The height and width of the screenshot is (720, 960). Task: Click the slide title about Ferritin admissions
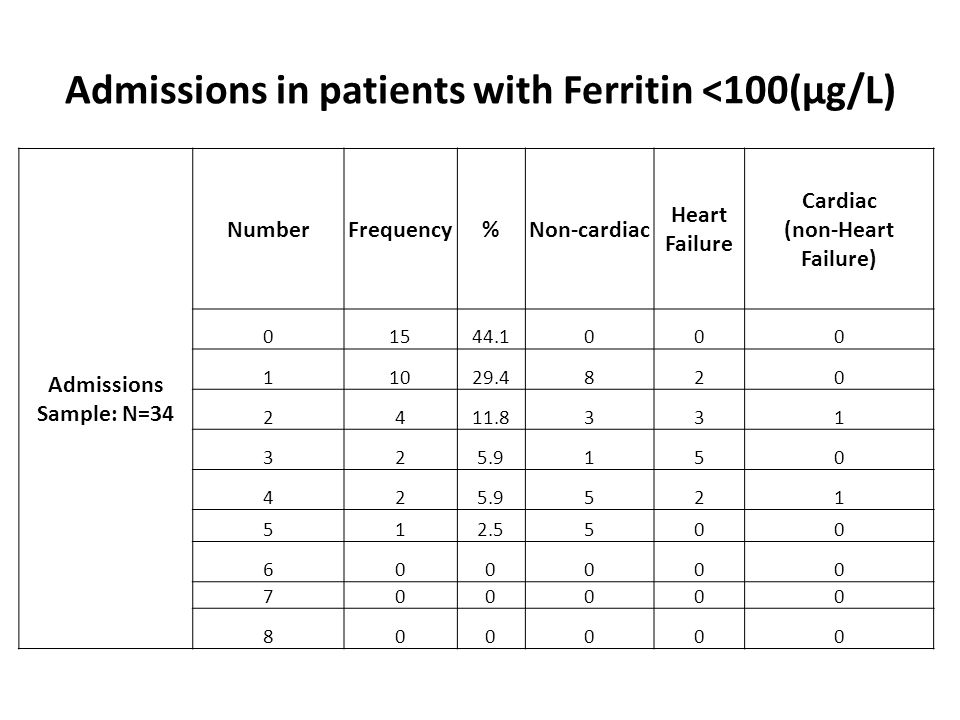[480, 91]
